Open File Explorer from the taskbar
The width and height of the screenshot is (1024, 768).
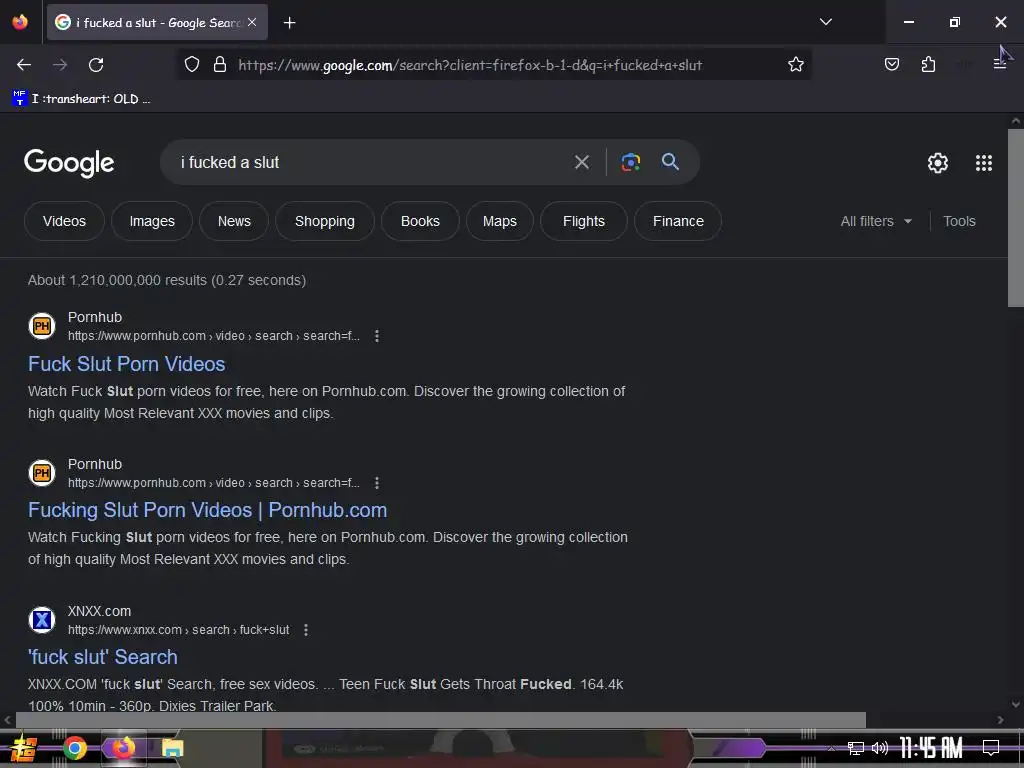tap(172, 748)
